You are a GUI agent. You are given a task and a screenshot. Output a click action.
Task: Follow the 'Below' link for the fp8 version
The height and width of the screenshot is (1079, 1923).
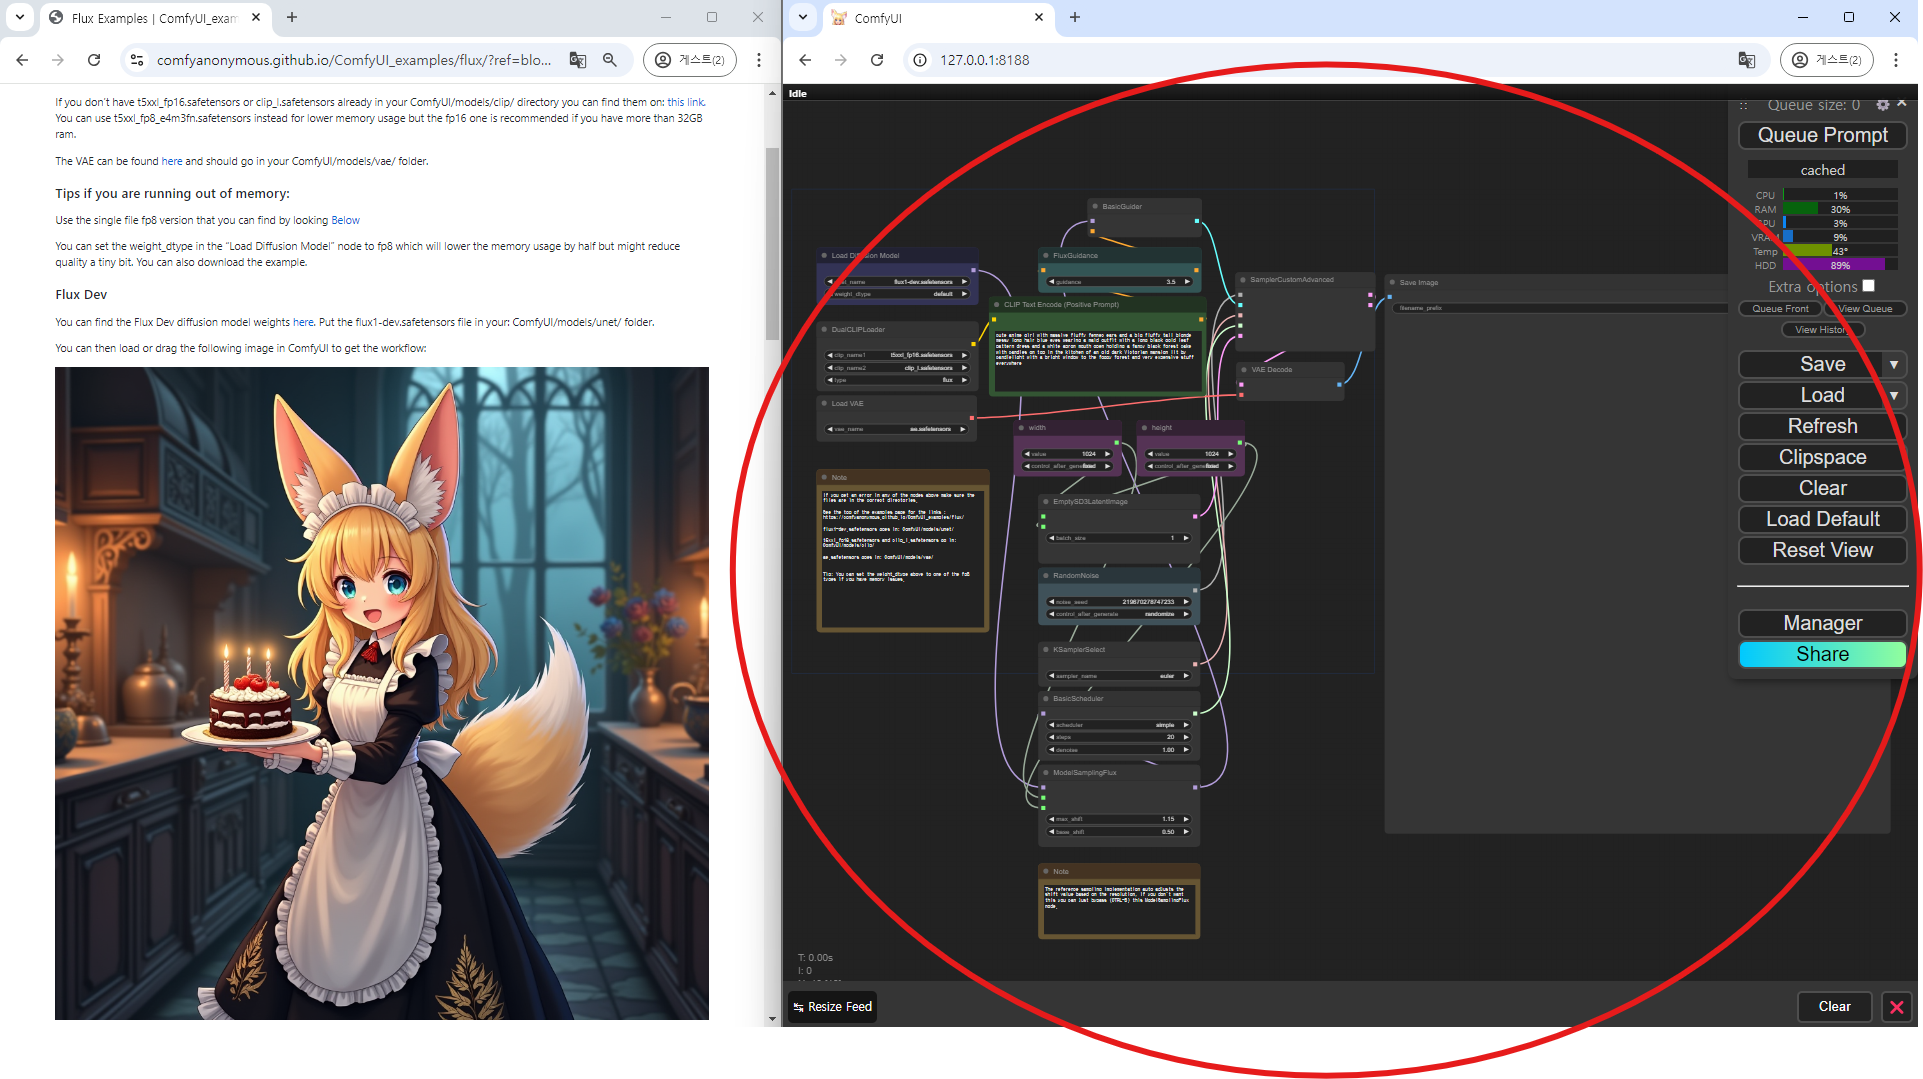345,220
